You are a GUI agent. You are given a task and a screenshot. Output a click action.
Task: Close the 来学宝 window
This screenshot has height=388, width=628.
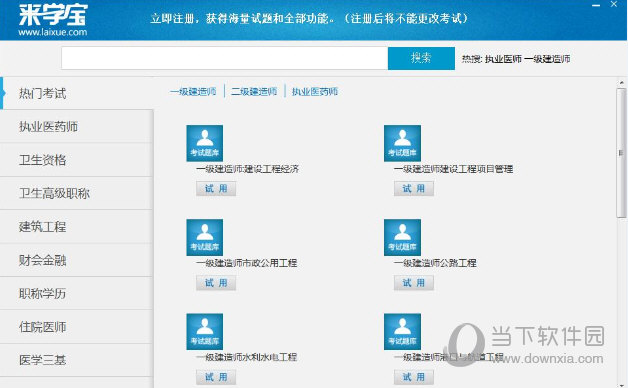coord(614,4)
